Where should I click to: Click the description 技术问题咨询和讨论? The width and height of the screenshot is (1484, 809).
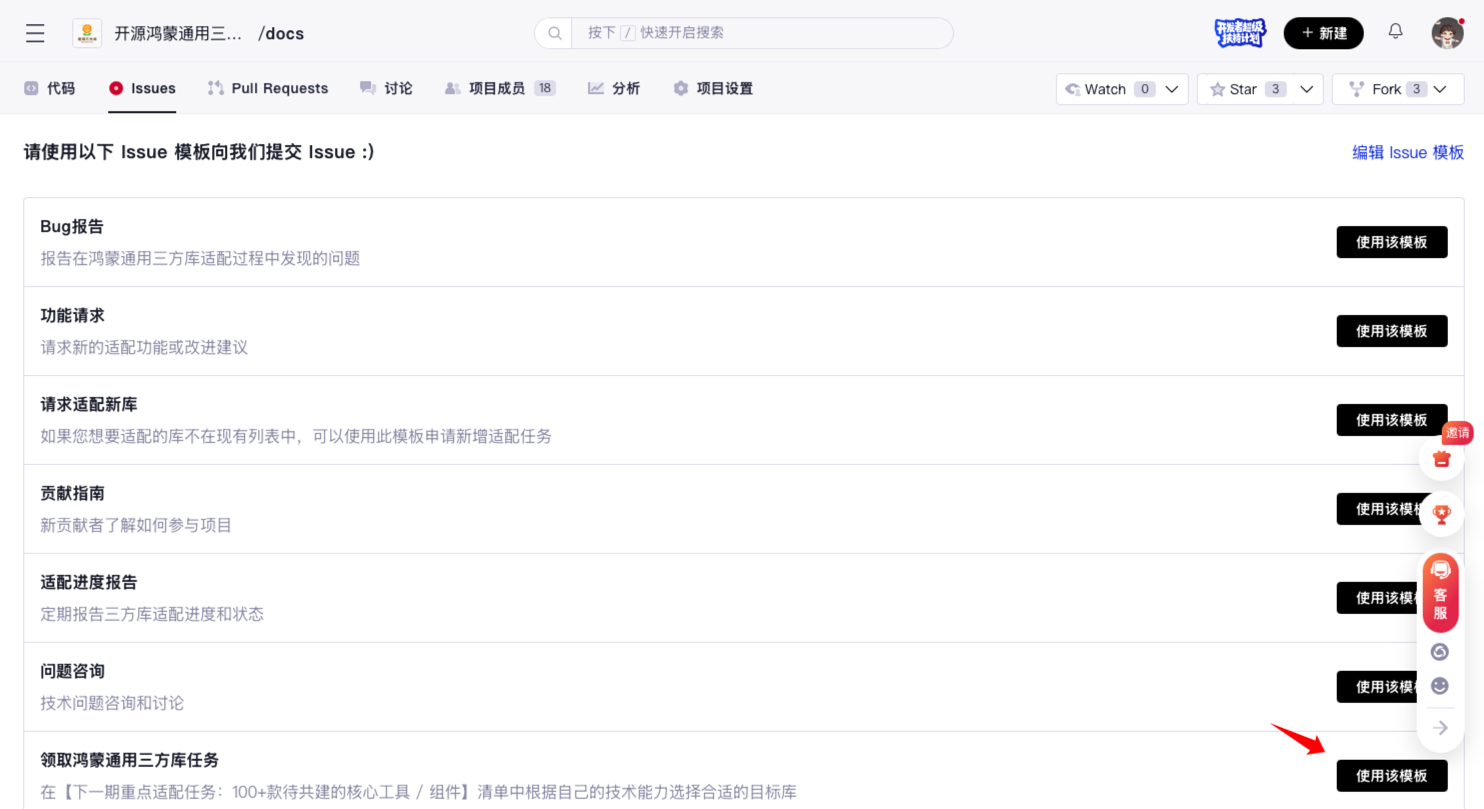[x=112, y=703]
